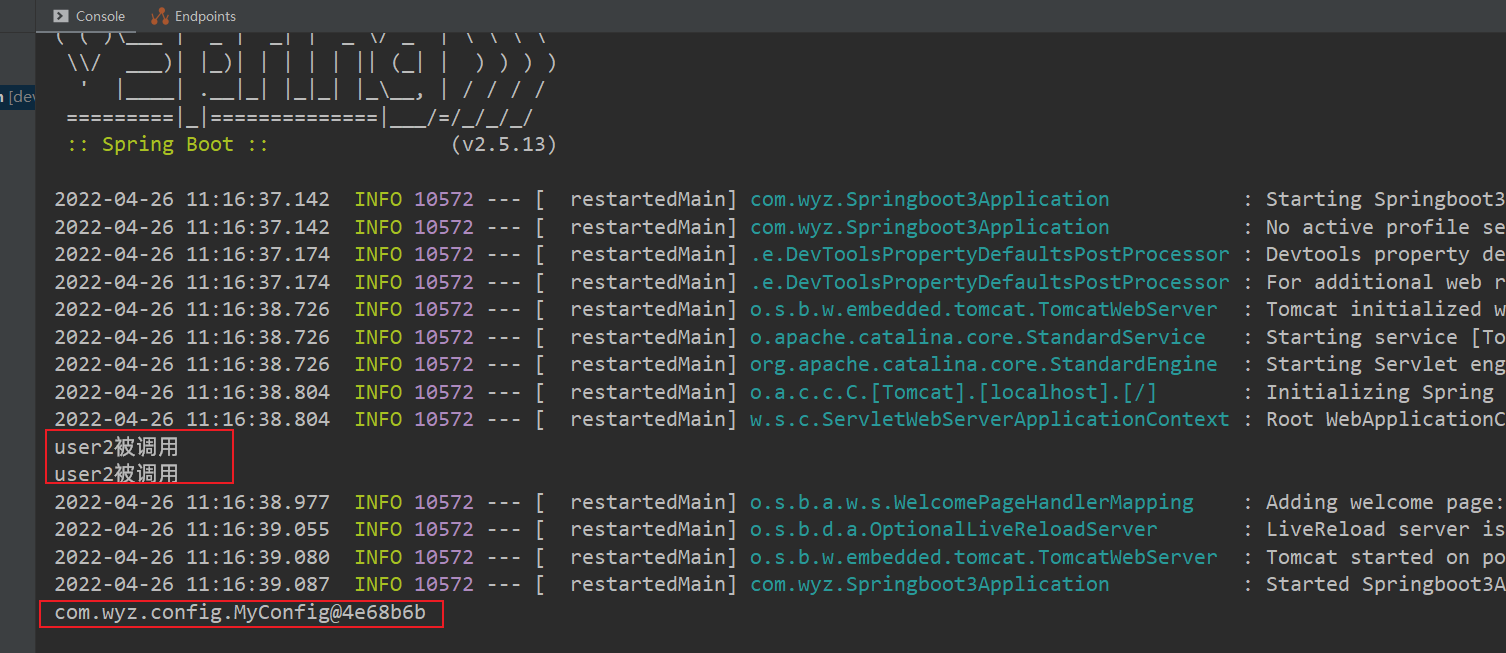Viewport: 1506px width, 653px height.
Task: Click logger 'o.s.b.d.a.OptionalLiveReloadServer'
Action: [954, 529]
